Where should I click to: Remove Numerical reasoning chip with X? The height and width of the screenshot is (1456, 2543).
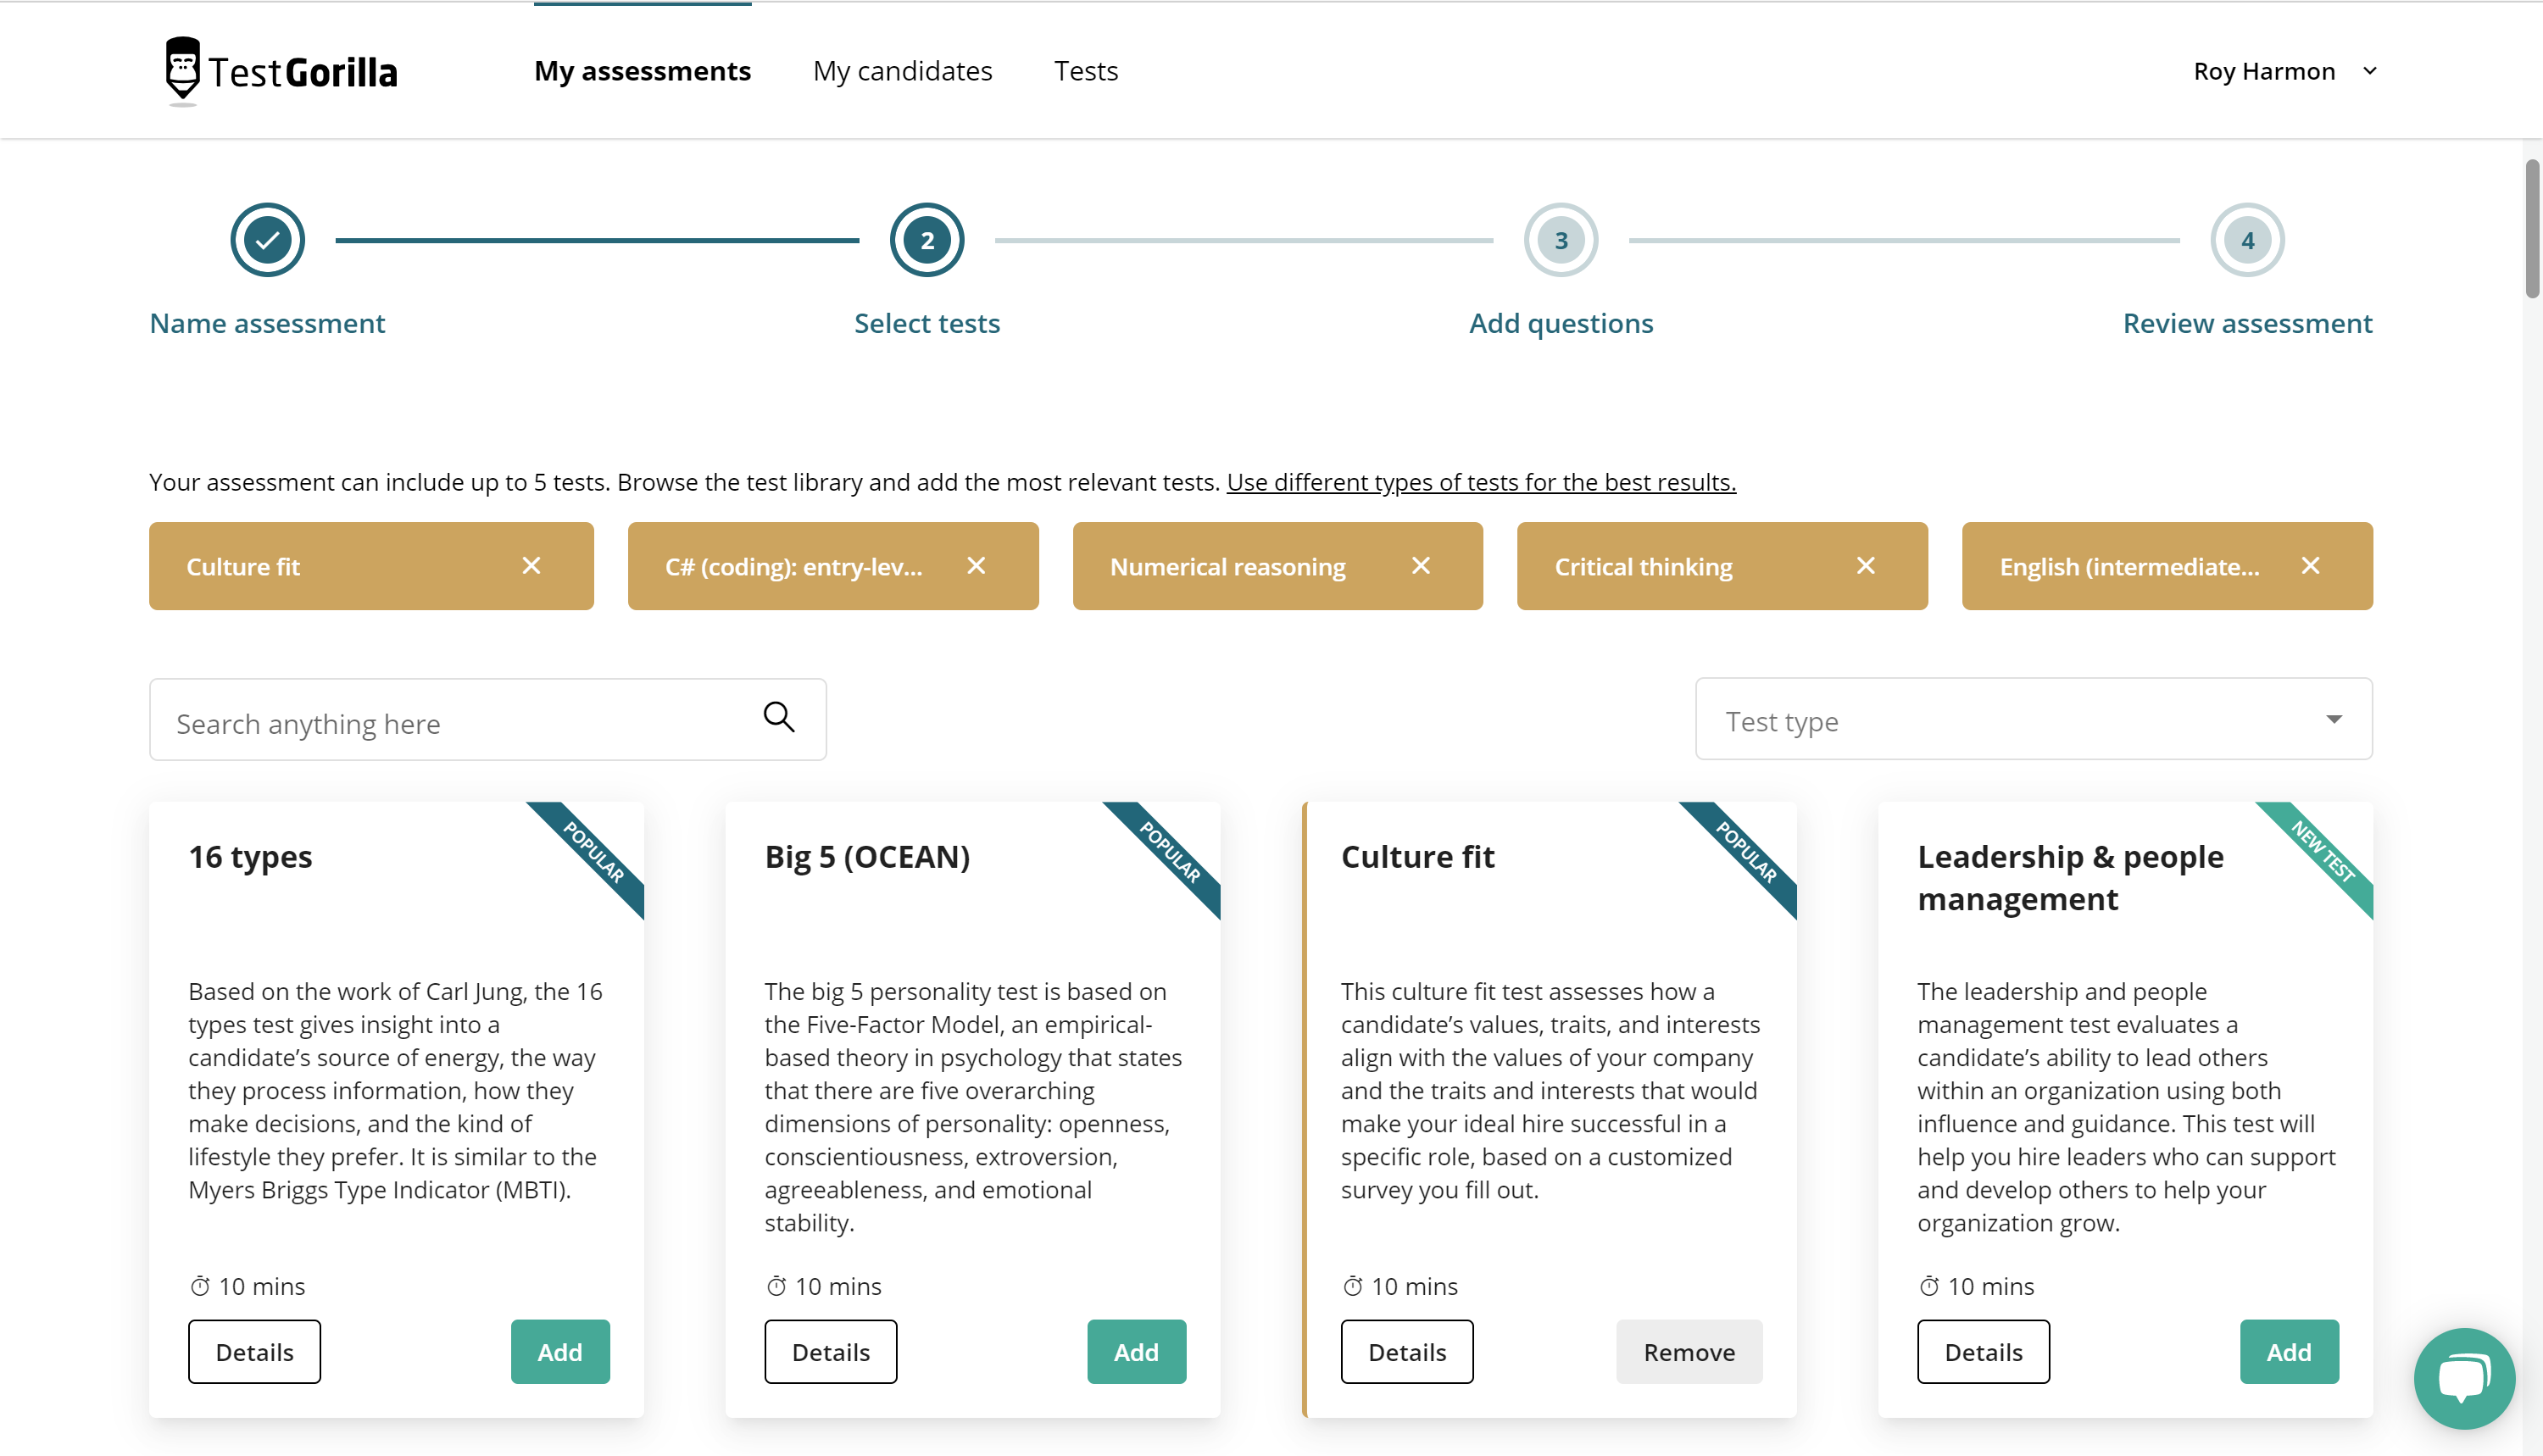point(1420,566)
